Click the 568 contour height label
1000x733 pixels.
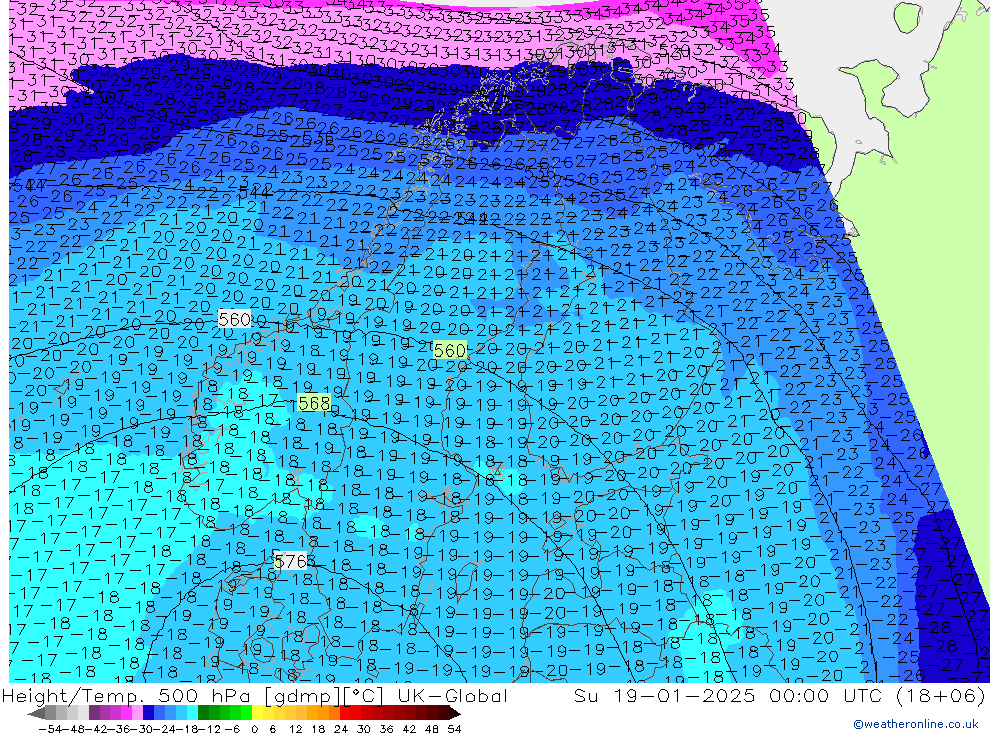pos(314,403)
